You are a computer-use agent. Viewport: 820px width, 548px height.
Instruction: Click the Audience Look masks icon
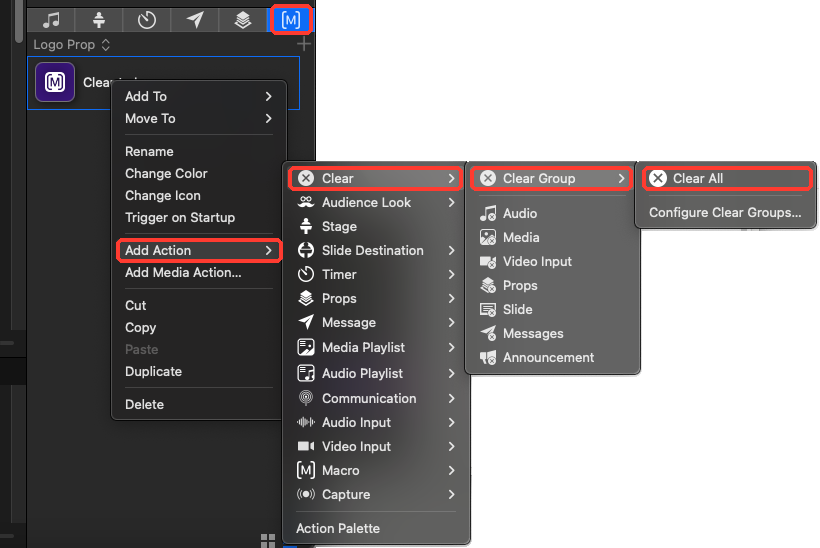click(x=306, y=202)
